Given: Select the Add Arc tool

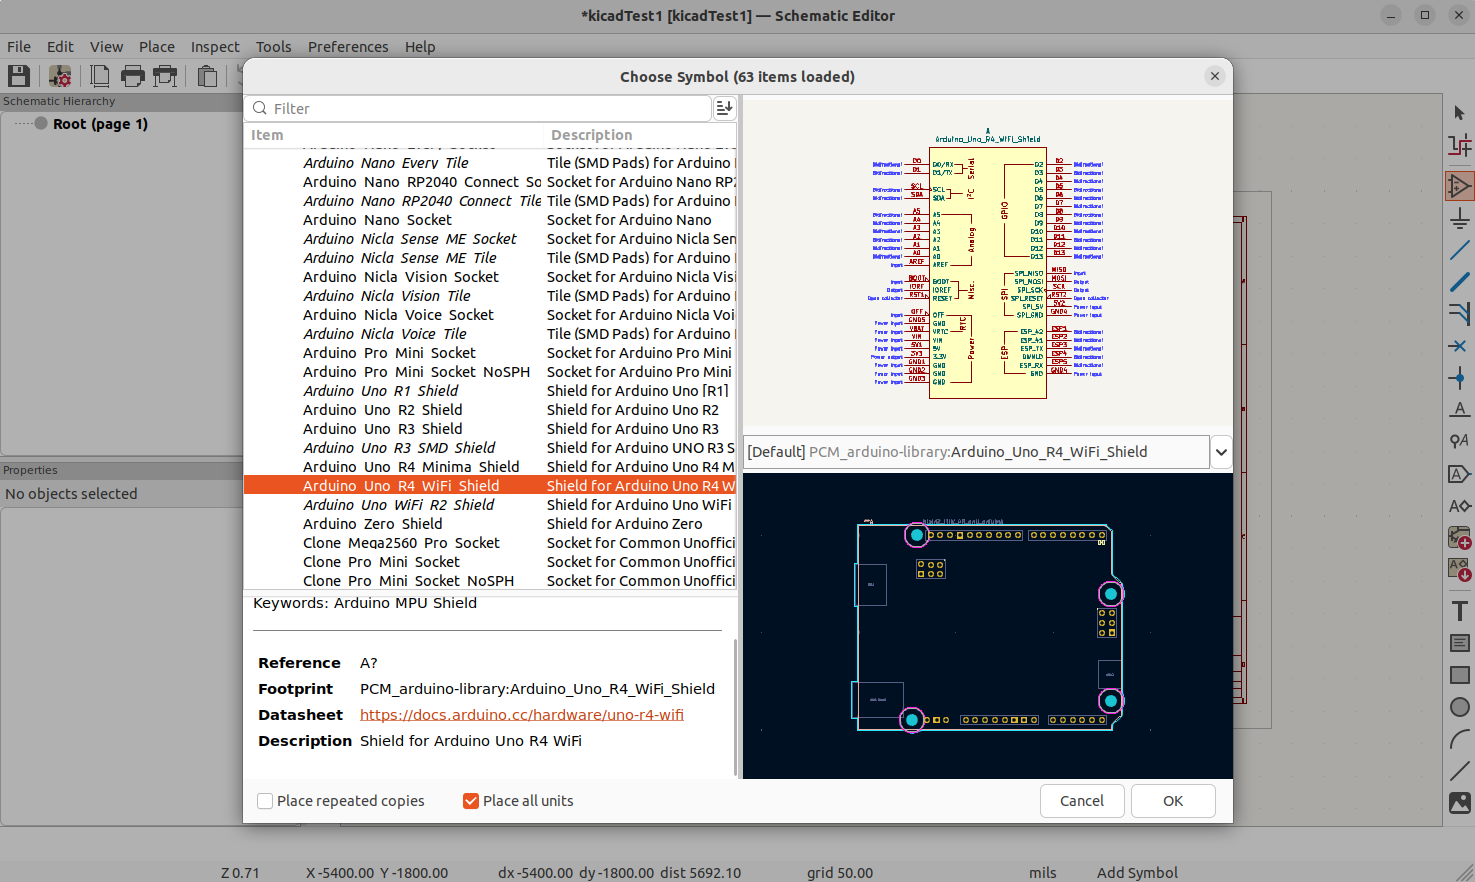Looking at the screenshot, I should coord(1460,739).
